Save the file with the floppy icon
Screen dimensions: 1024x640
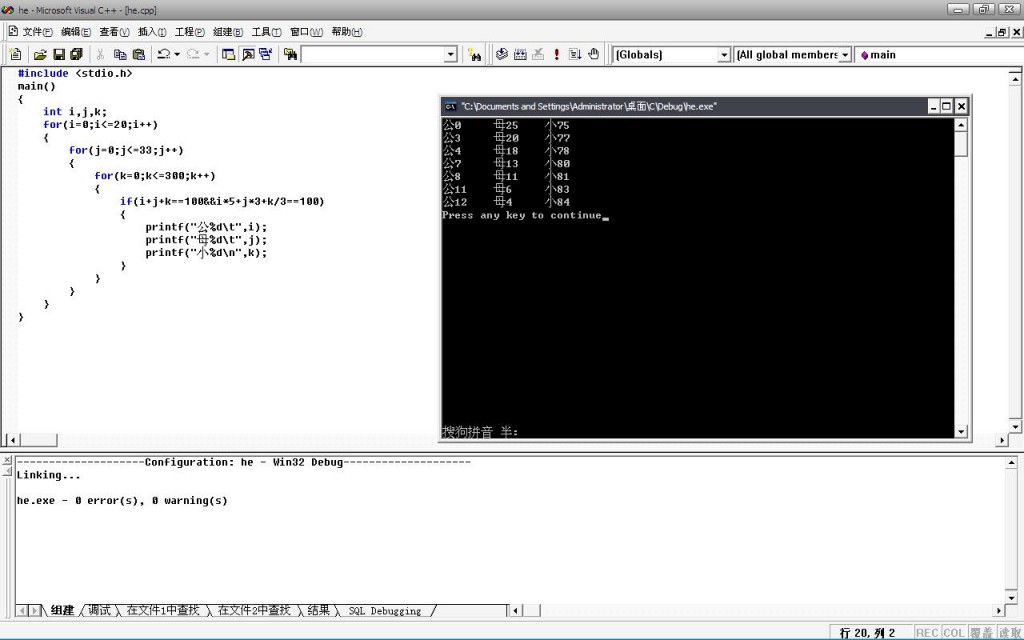59,55
